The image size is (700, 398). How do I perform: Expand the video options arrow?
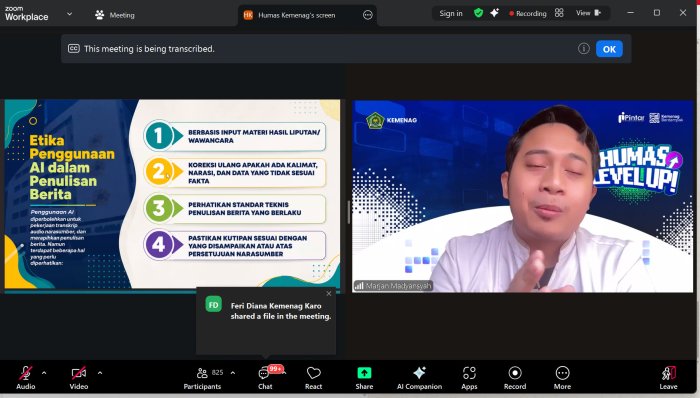coord(100,373)
